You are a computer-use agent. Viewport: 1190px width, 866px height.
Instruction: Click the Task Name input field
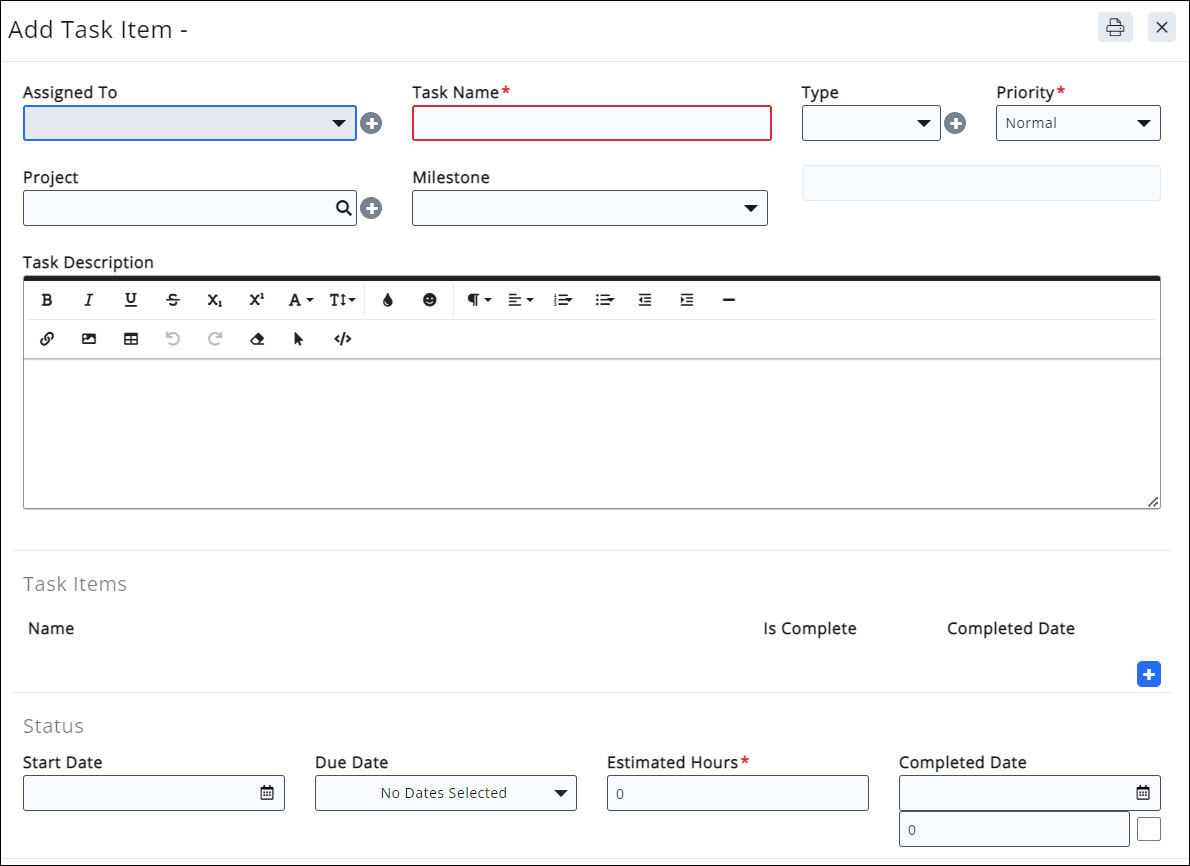point(592,123)
